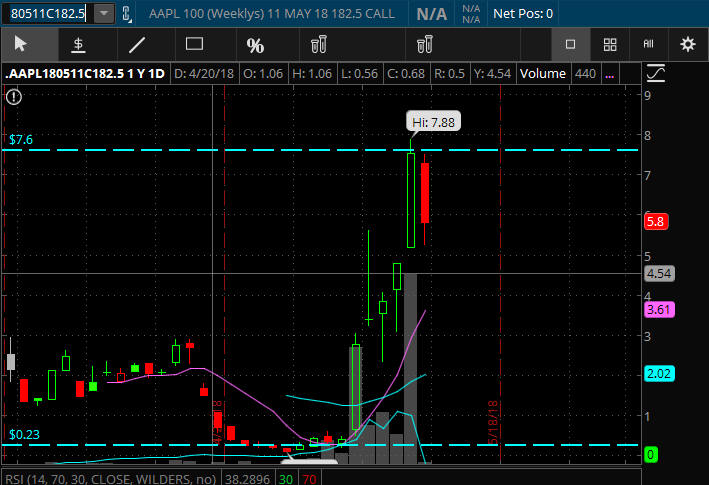
Task: Click the All layout tab
Action: [648, 44]
